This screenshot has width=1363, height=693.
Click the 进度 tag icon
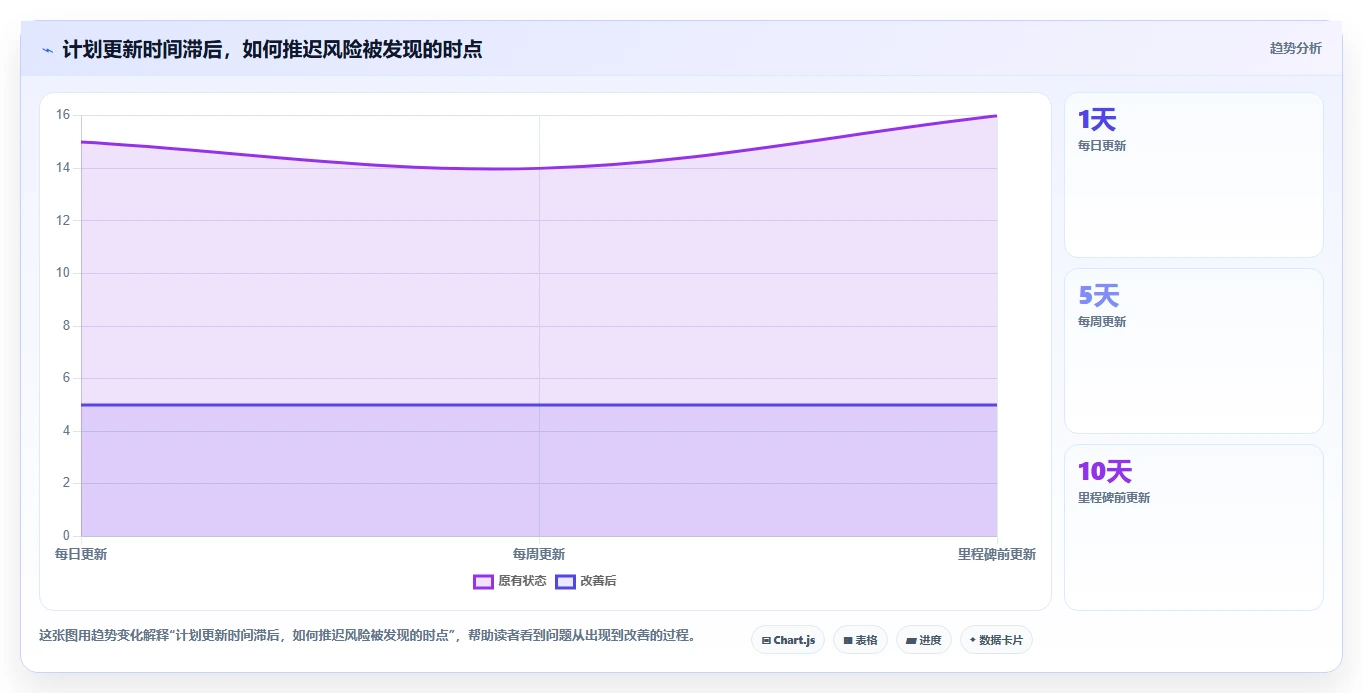[911, 640]
